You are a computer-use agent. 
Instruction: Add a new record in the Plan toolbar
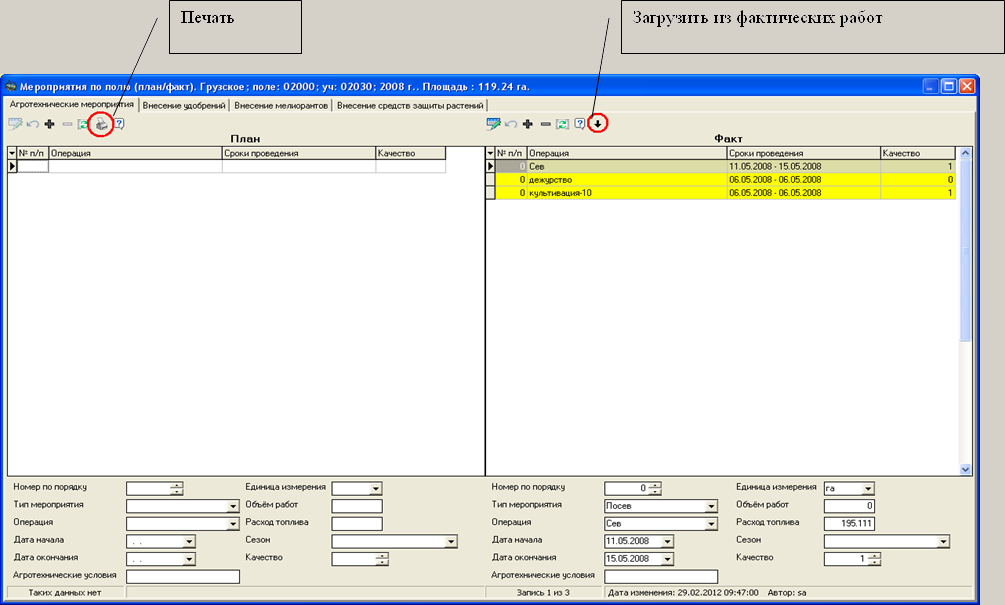(x=49, y=124)
